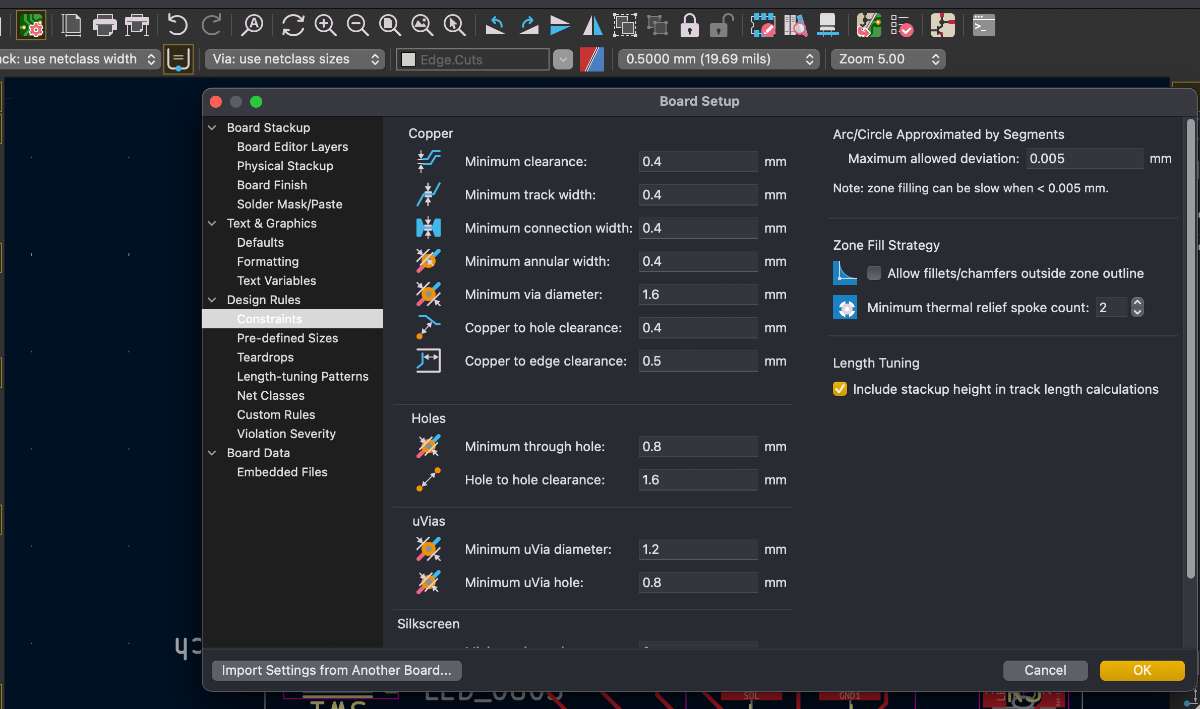The height and width of the screenshot is (709, 1200).
Task: Collapse the Text & Graphics tree section
Action: [212, 224]
